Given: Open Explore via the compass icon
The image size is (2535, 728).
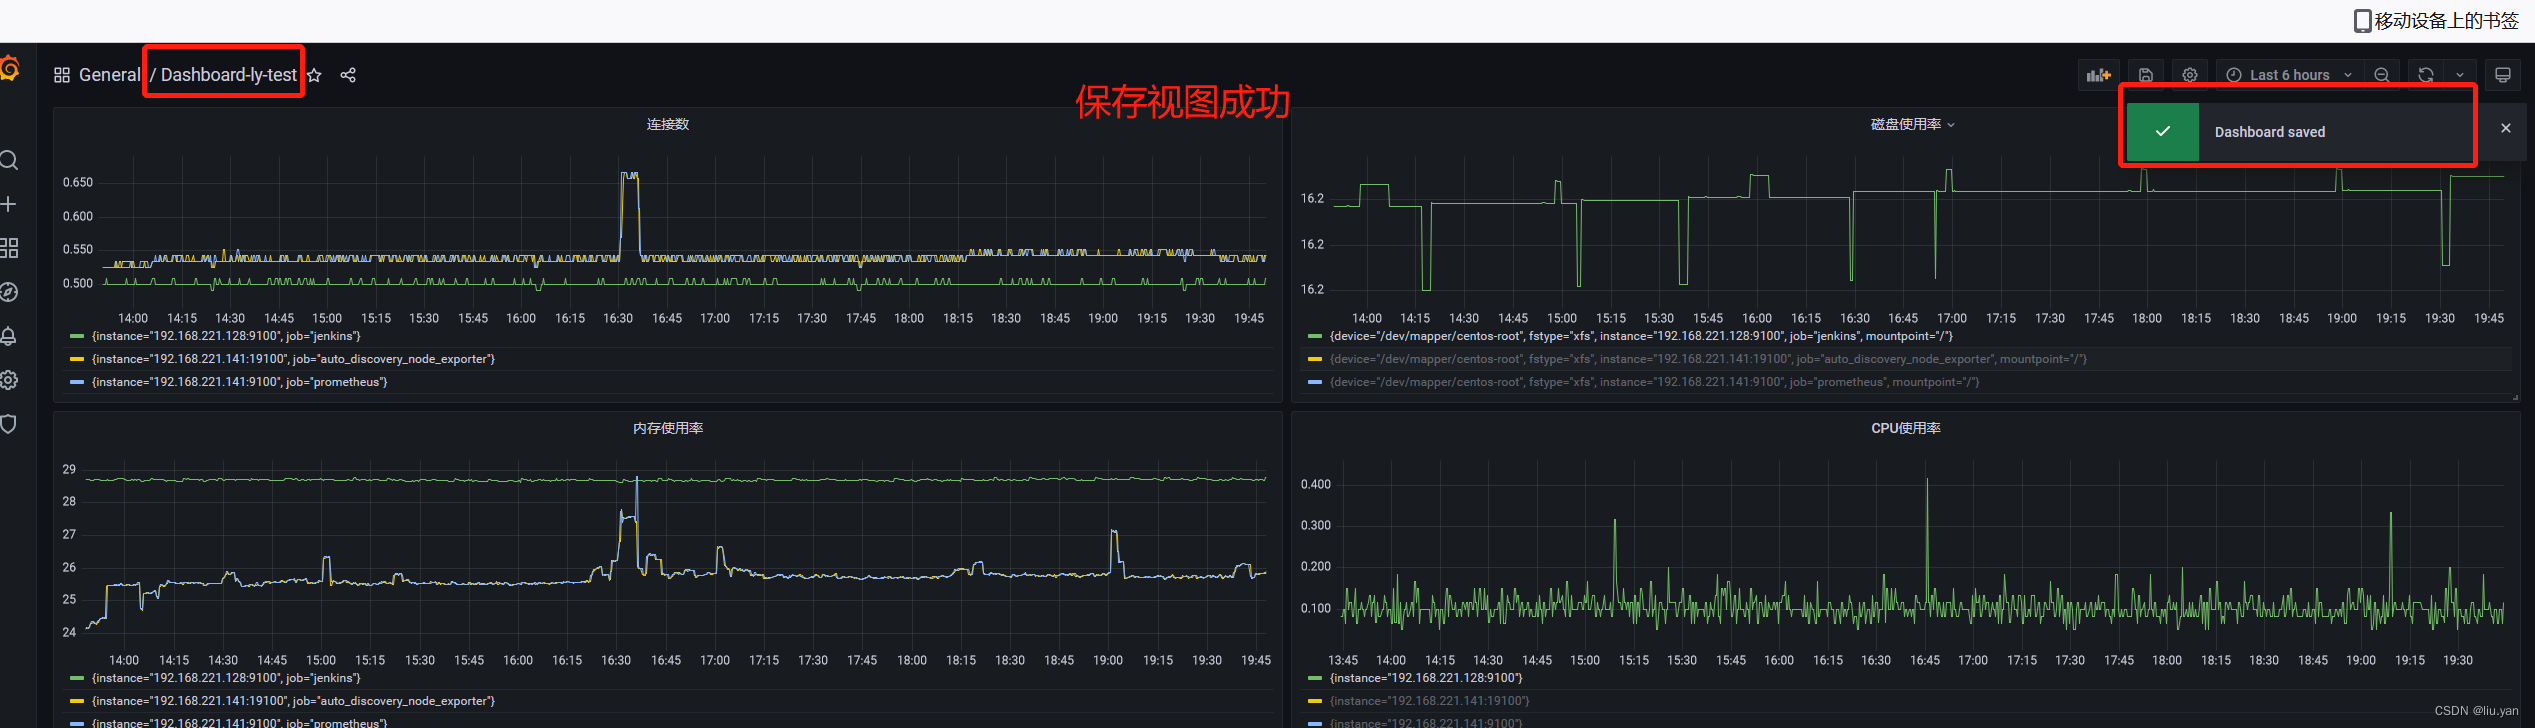Looking at the screenshot, I should pyautogui.click(x=9, y=292).
